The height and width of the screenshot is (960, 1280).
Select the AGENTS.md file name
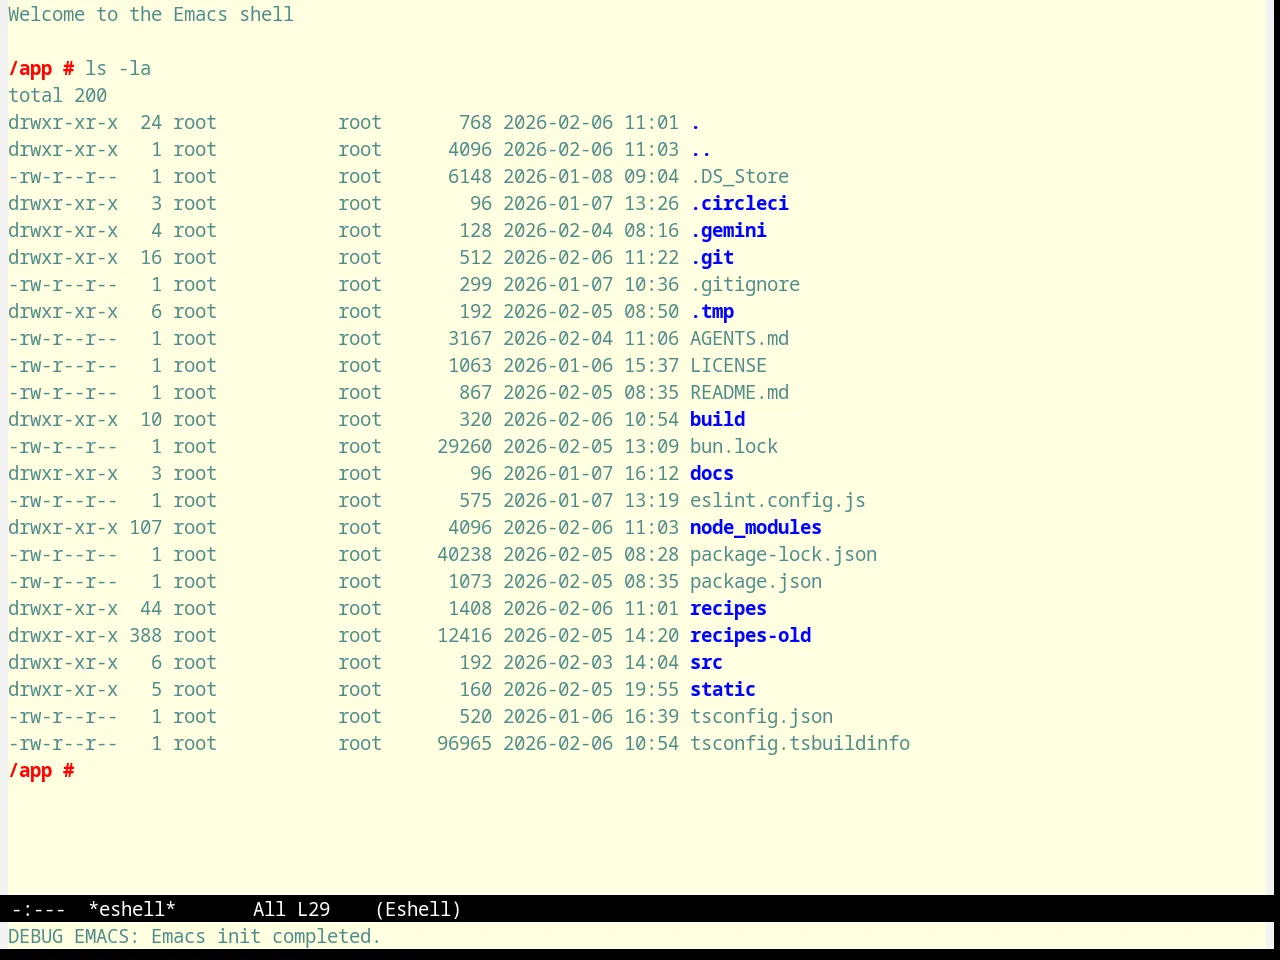coord(739,339)
